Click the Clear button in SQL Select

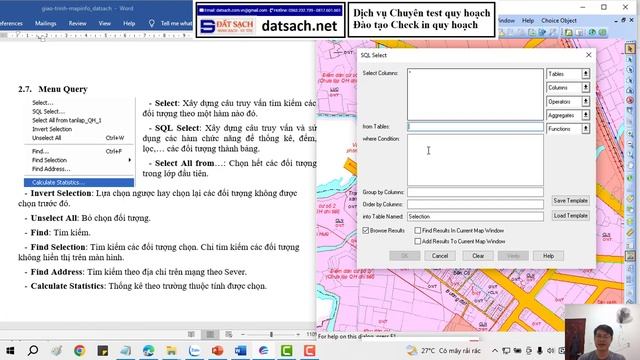pos(478,256)
